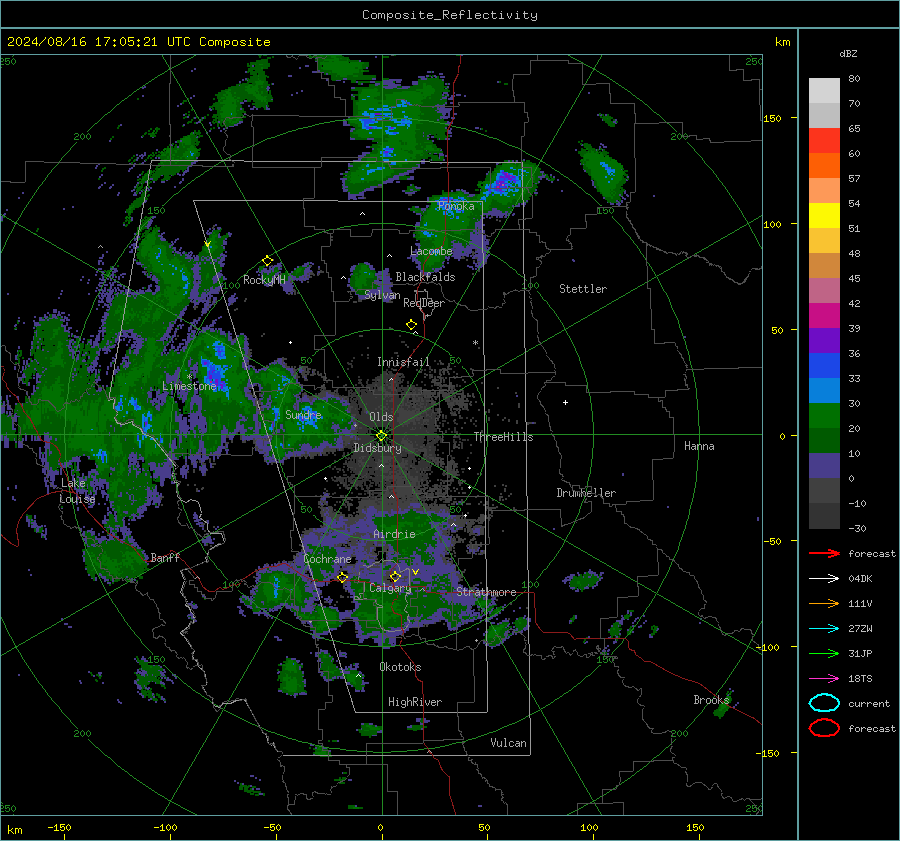The height and width of the screenshot is (841, 900).
Task: Click the 31JP legend label
Action: pyautogui.click(x=860, y=653)
